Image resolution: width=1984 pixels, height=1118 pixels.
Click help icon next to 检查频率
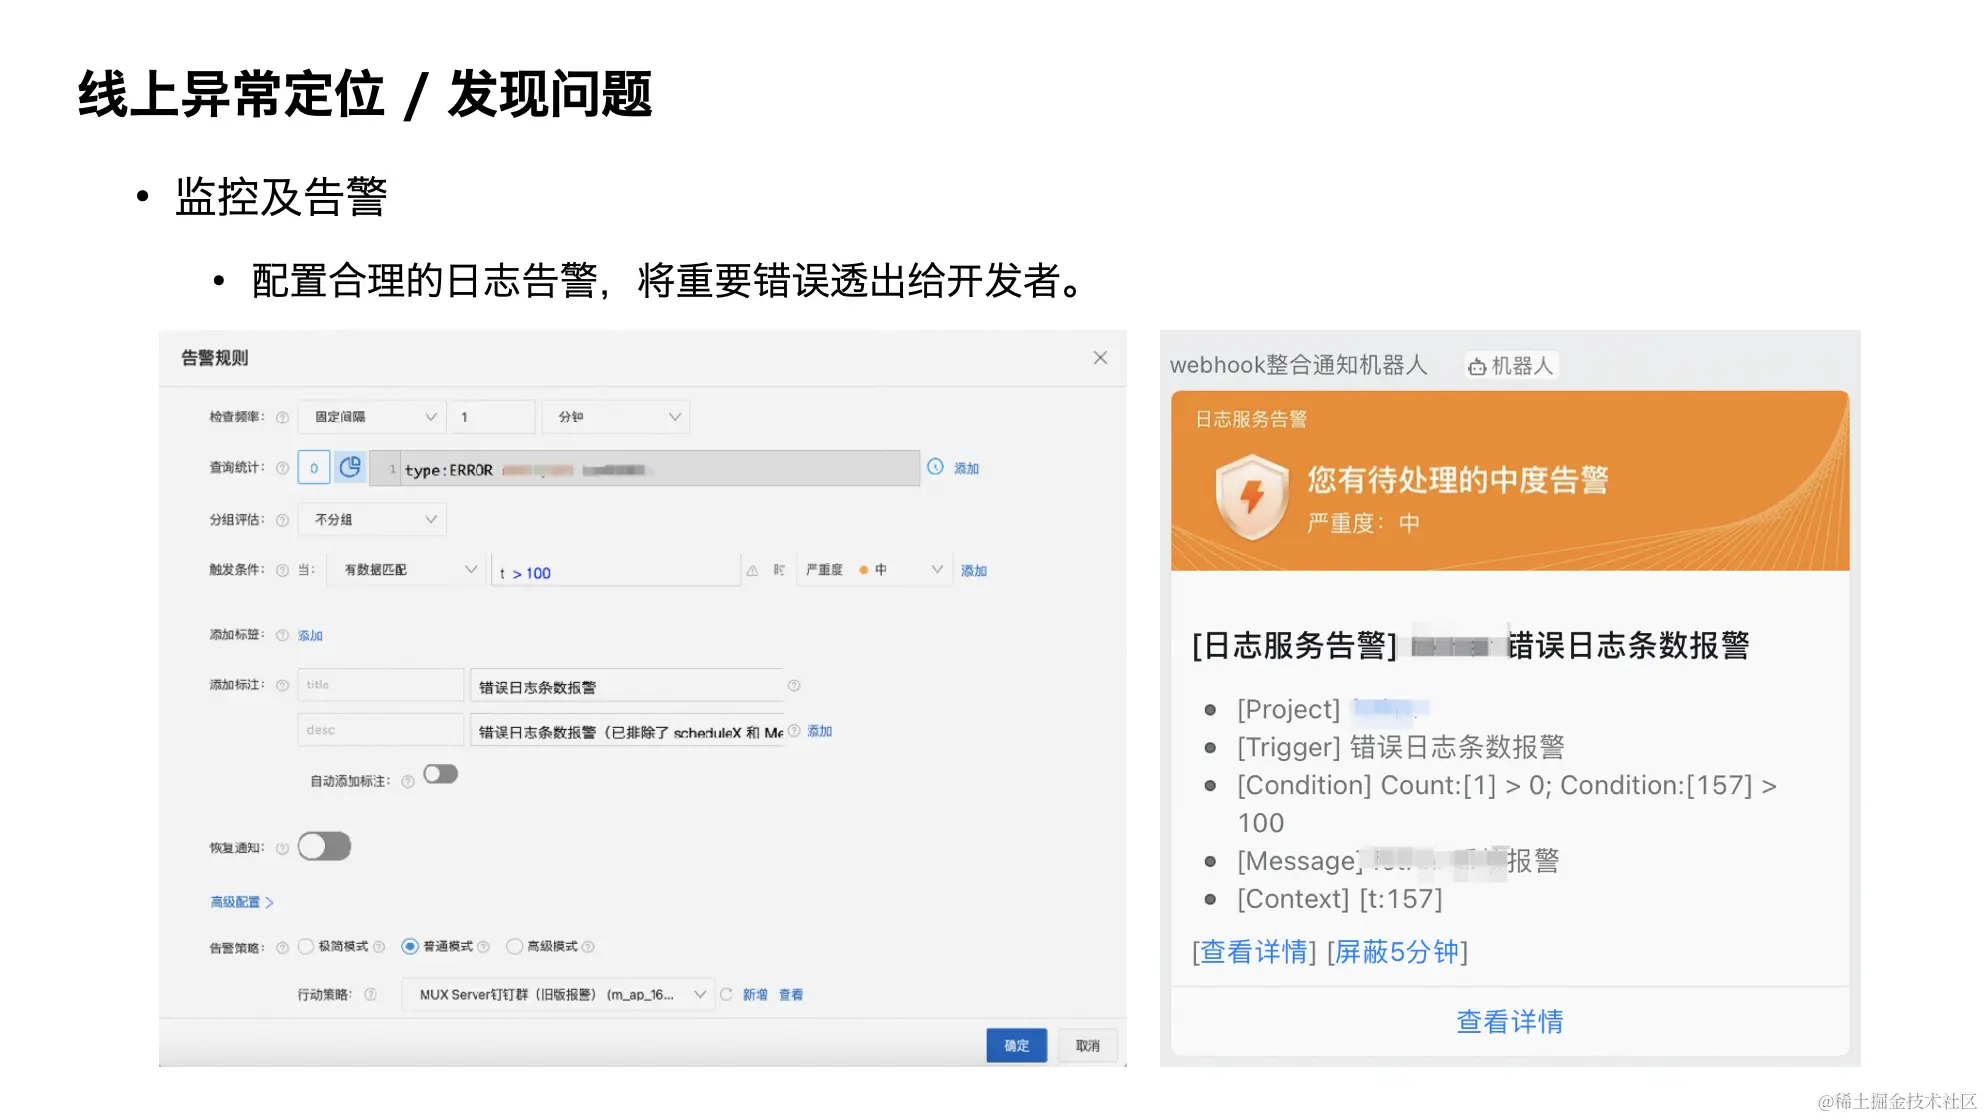[282, 417]
